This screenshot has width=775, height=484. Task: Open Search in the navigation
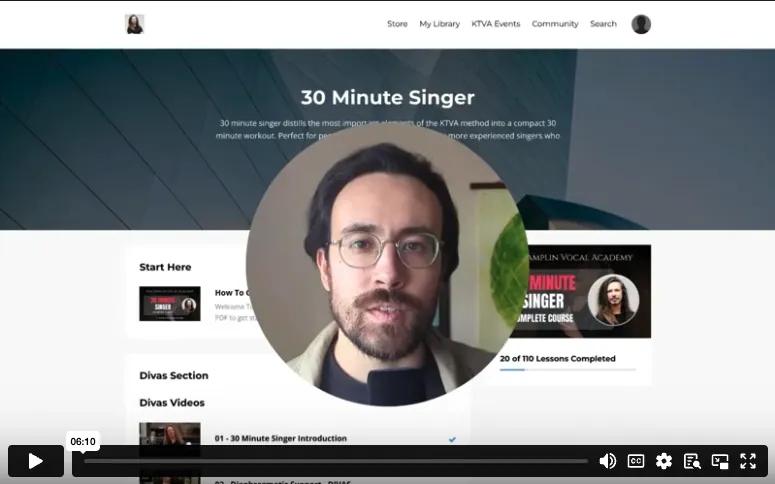coord(603,24)
